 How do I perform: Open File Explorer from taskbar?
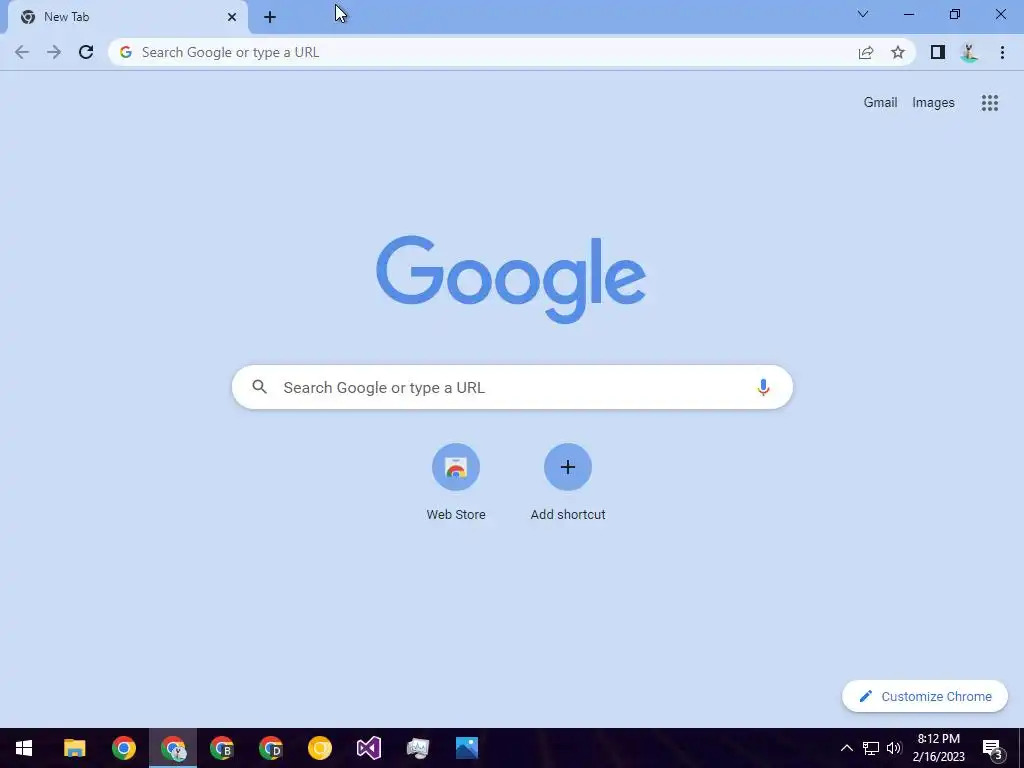pyautogui.click(x=74, y=748)
